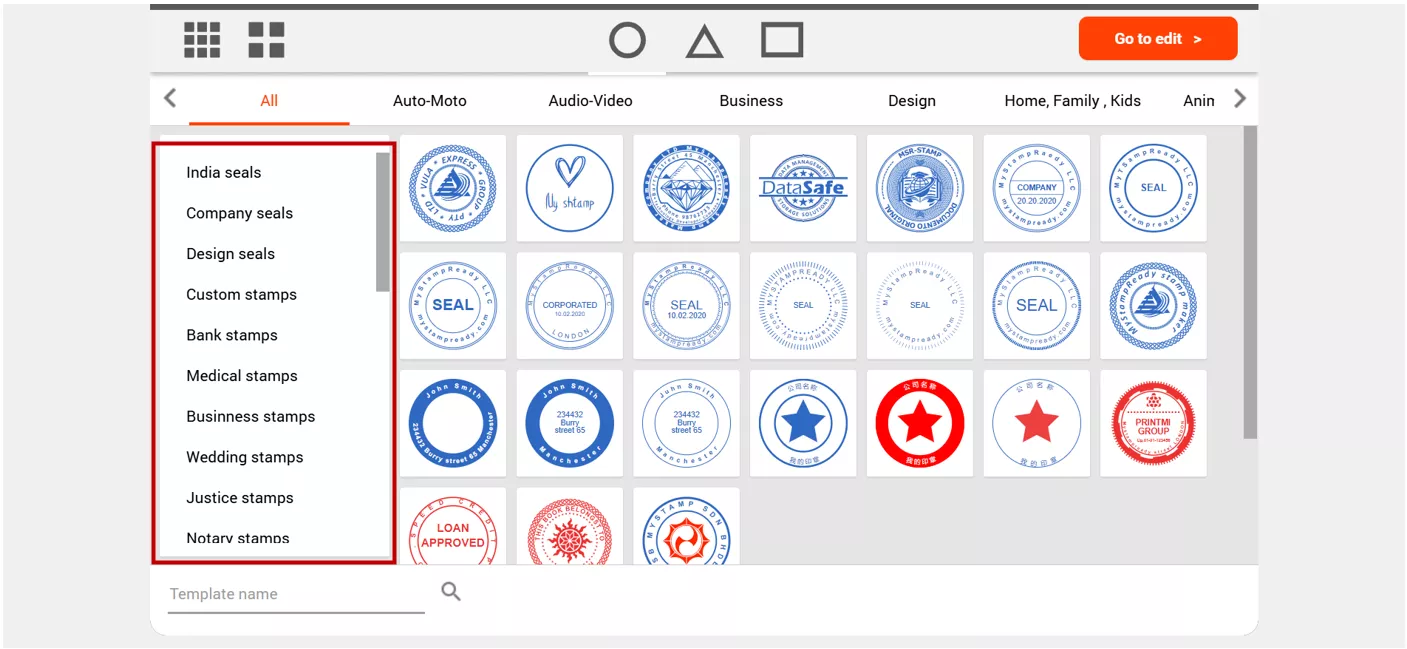Select Wedding stamps in the sidebar
The height and width of the screenshot is (649, 1407).
tap(244, 457)
